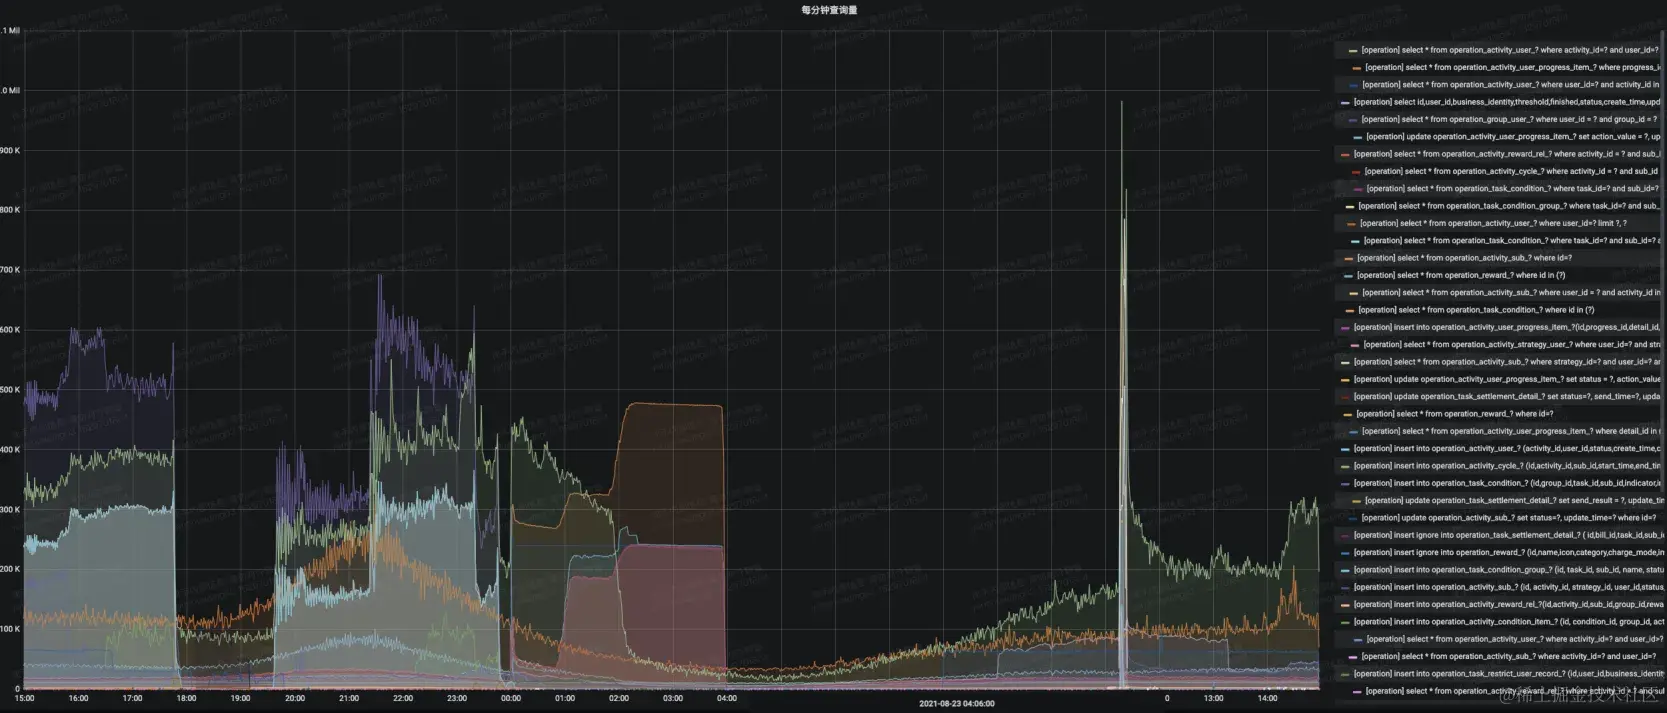Viewport: 1667px width, 713px height.
Task: Select legend 'update operation_activity_sub_? set status=?'
Action: pyautogui.click(x=1508, y=518)
